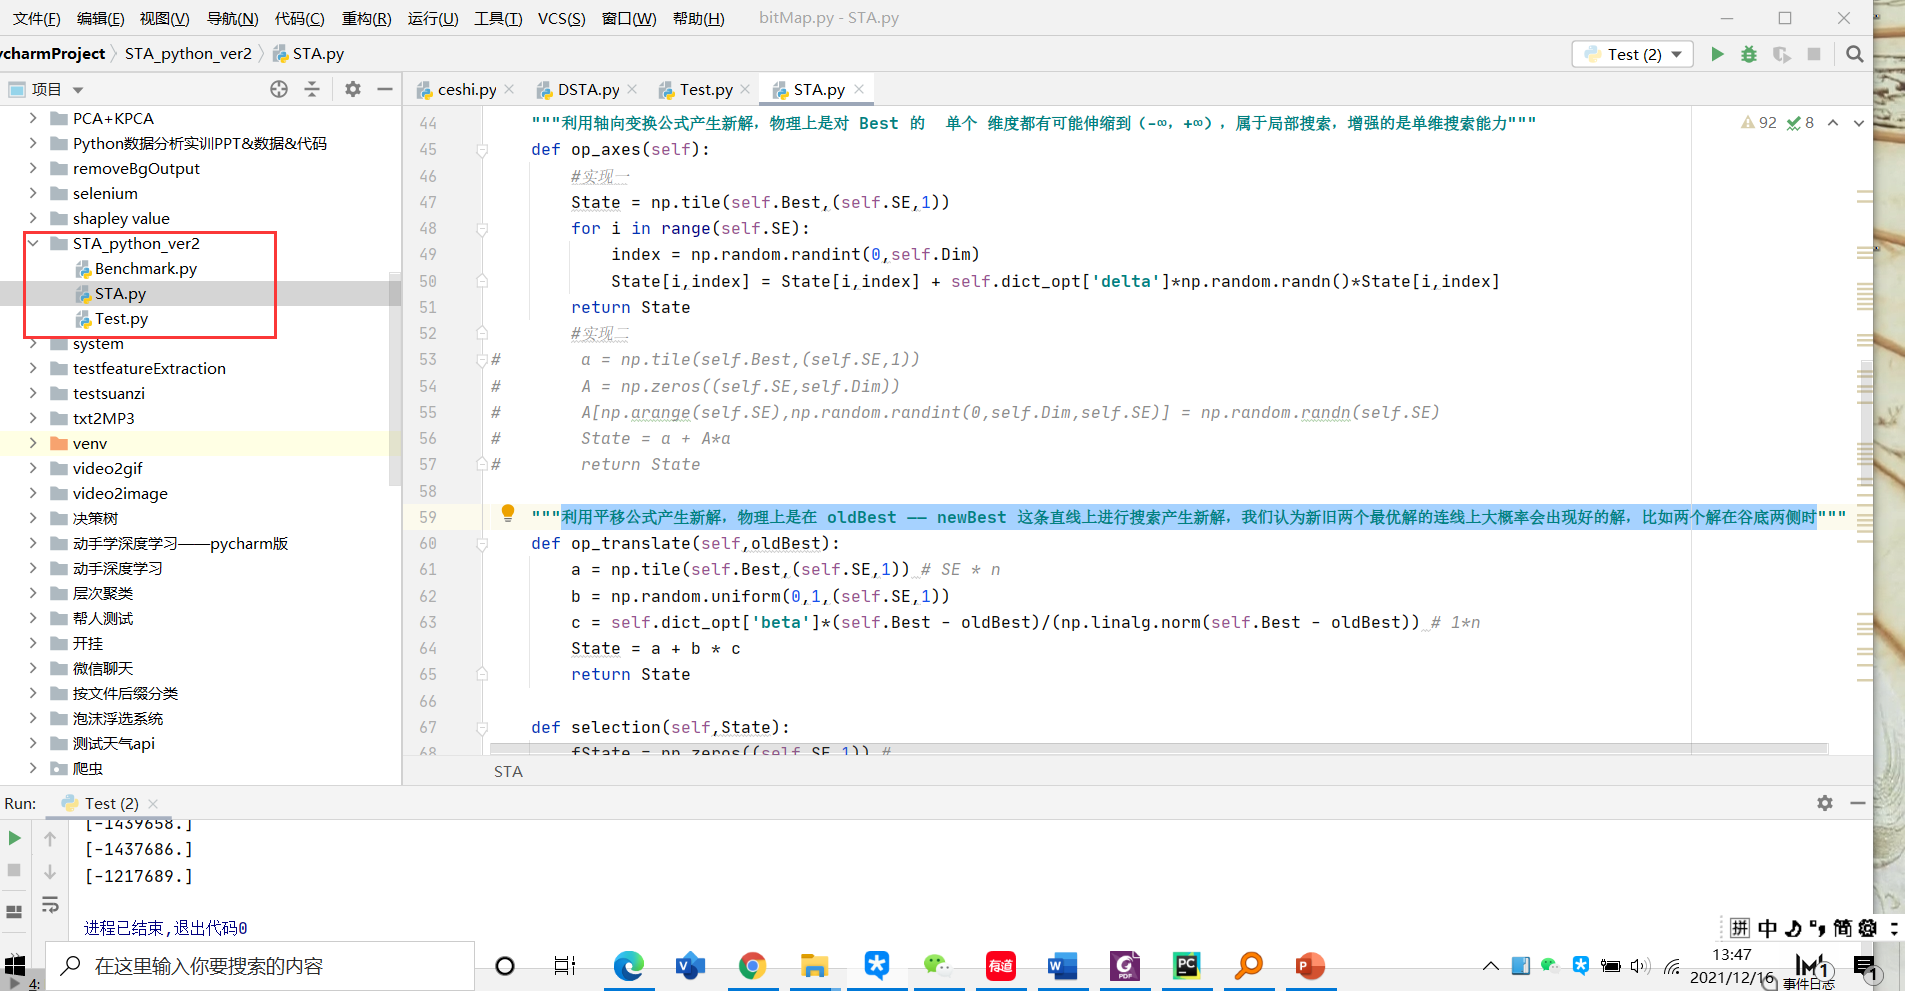Open project panel settings gear
Image resolution: width=1905 pixels, height=991 pixels.
353,89
